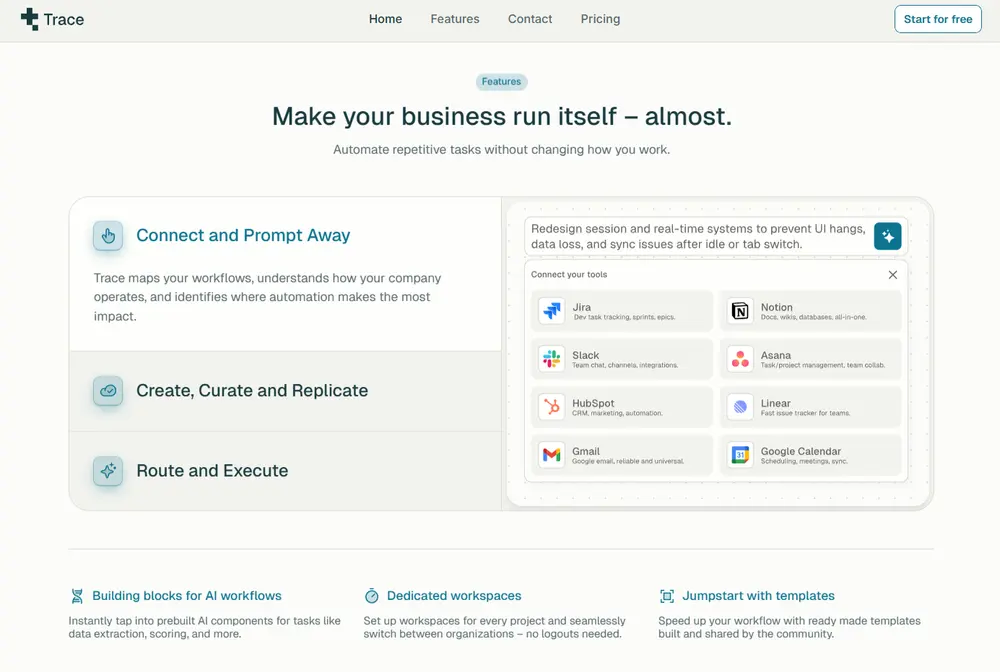Choose the HubSpot tool icon
This screenshot has width=1000, height=672.
click(551, 407)
